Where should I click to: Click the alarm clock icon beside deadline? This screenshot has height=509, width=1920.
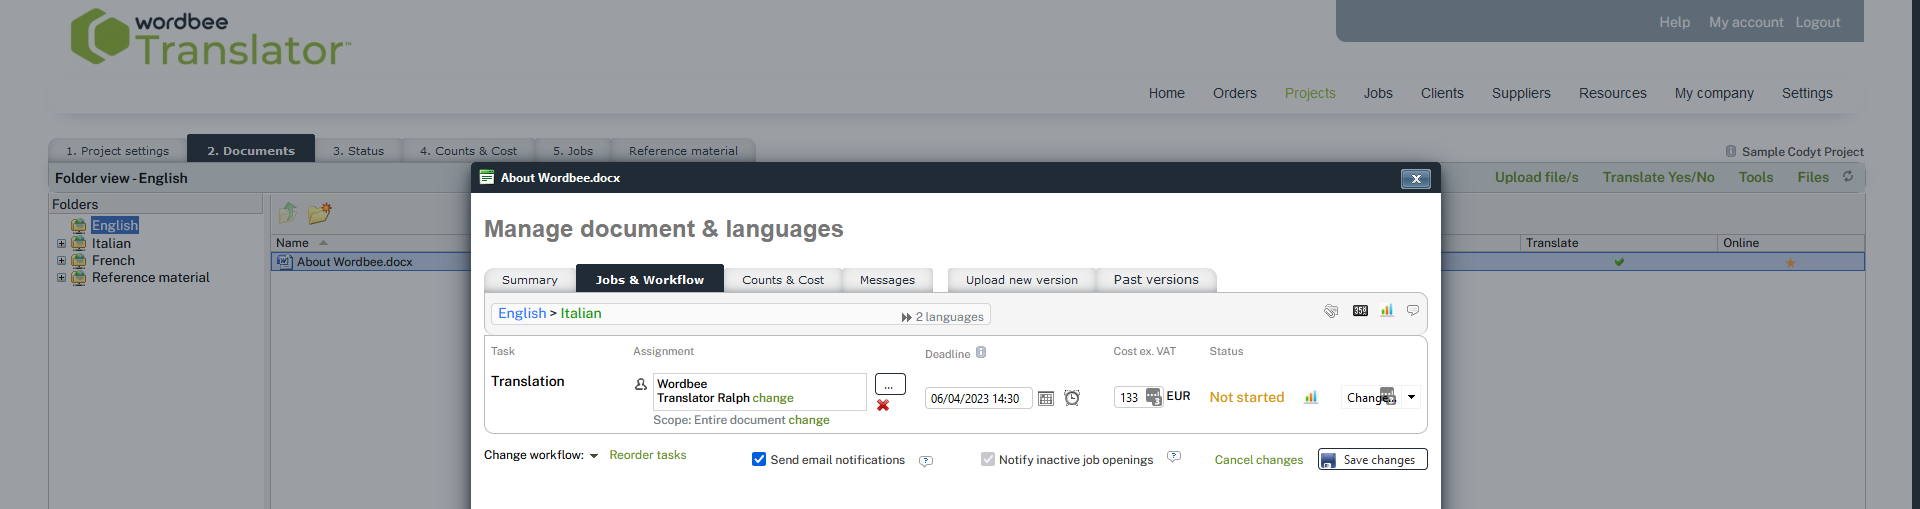(1072, 398)
